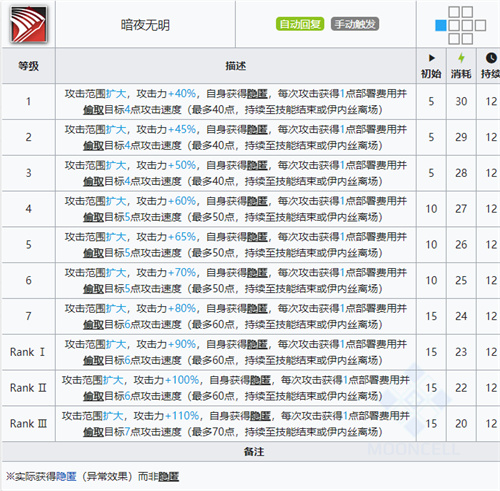Click the 等级 column header
This screenshot has height=491, width=500.
29,66
